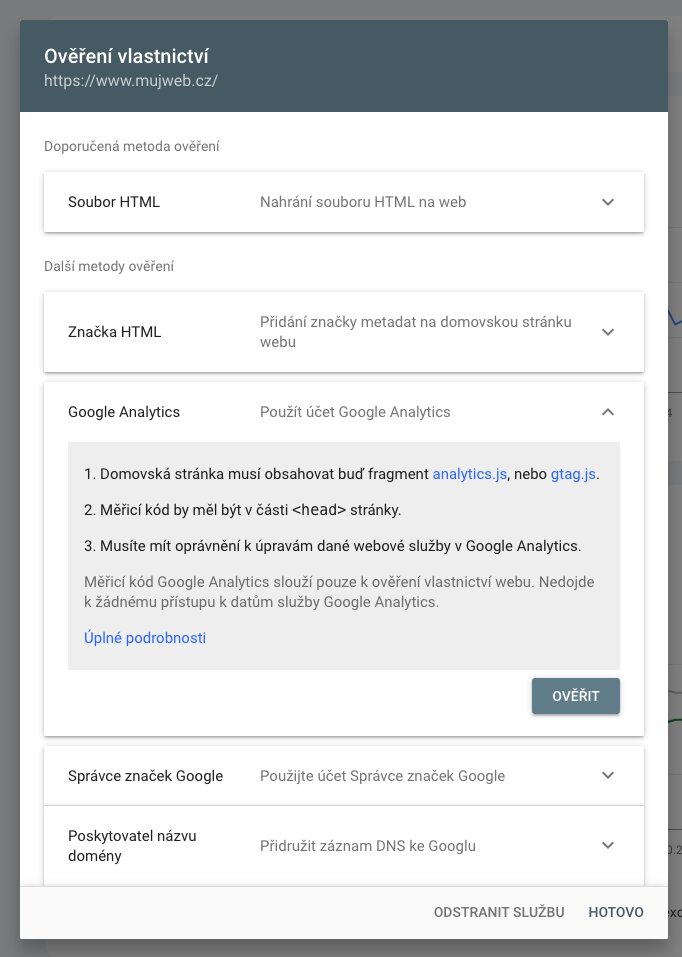682x957 pixels.
Task: Click the 'Nahrání souboru HTML na web' description
Action: tap(363, 202)
